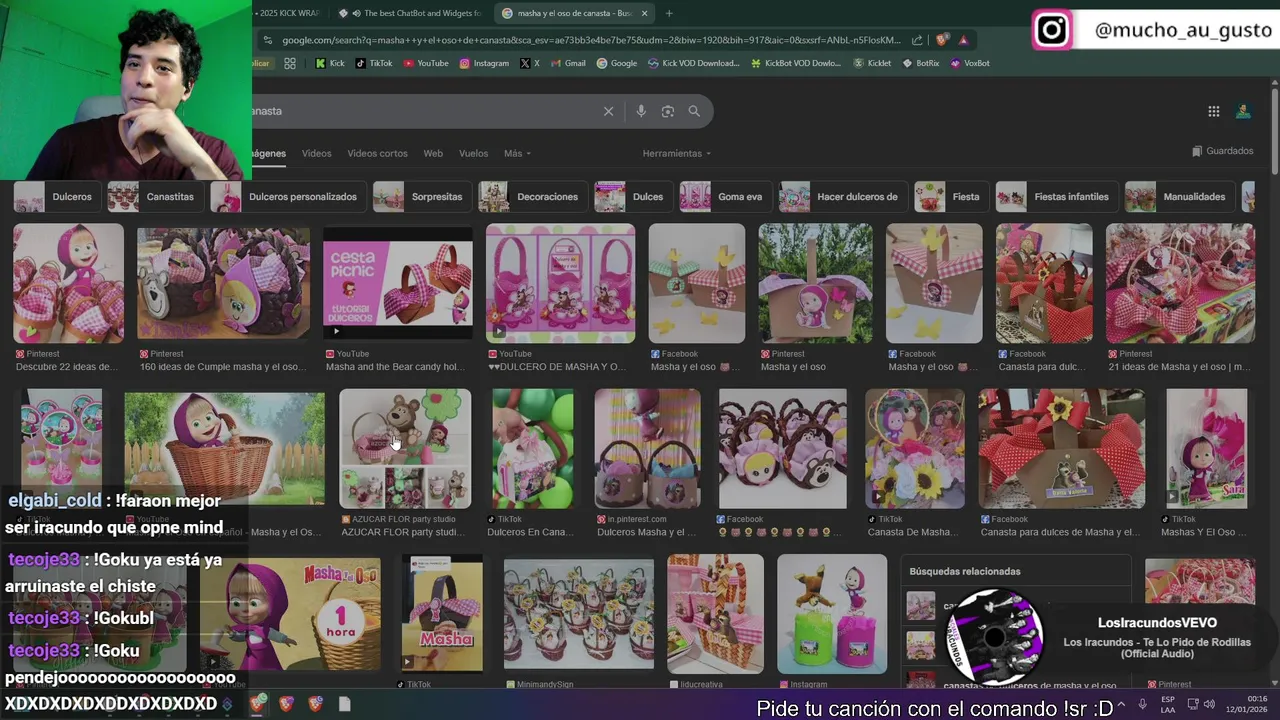
Task: Select the Hacer dulceros de filter chip
Action: click(843, 197)
